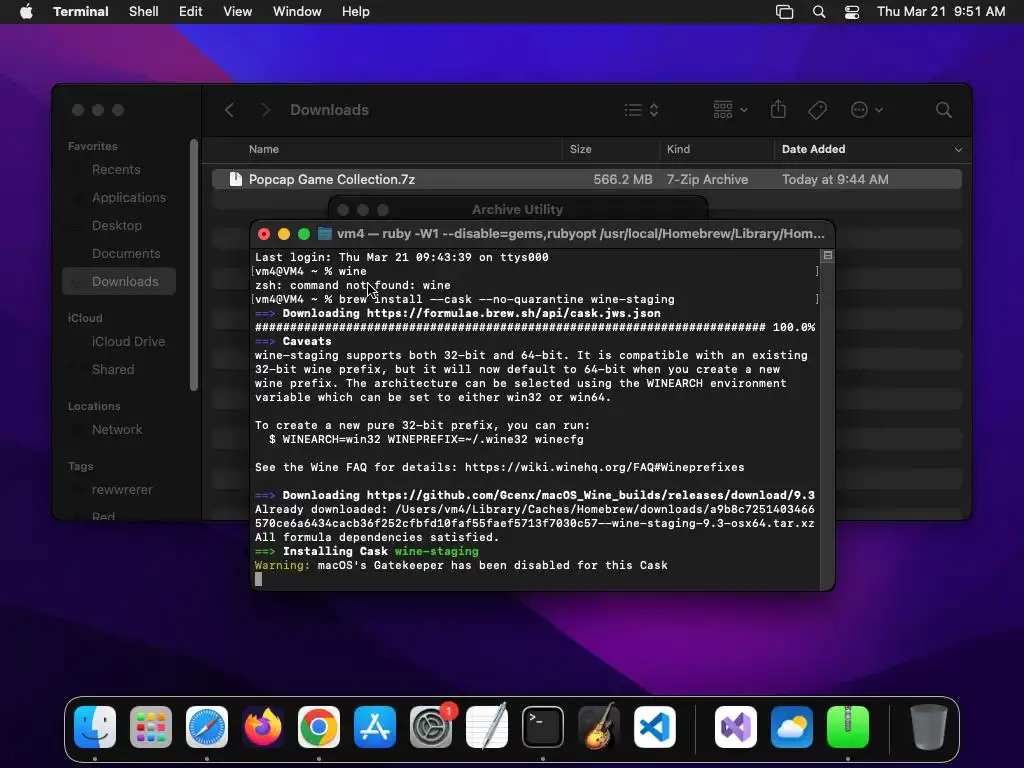Click the Finder Share icon
Screen dimensions: 1024x768
(x=778, y=109)
